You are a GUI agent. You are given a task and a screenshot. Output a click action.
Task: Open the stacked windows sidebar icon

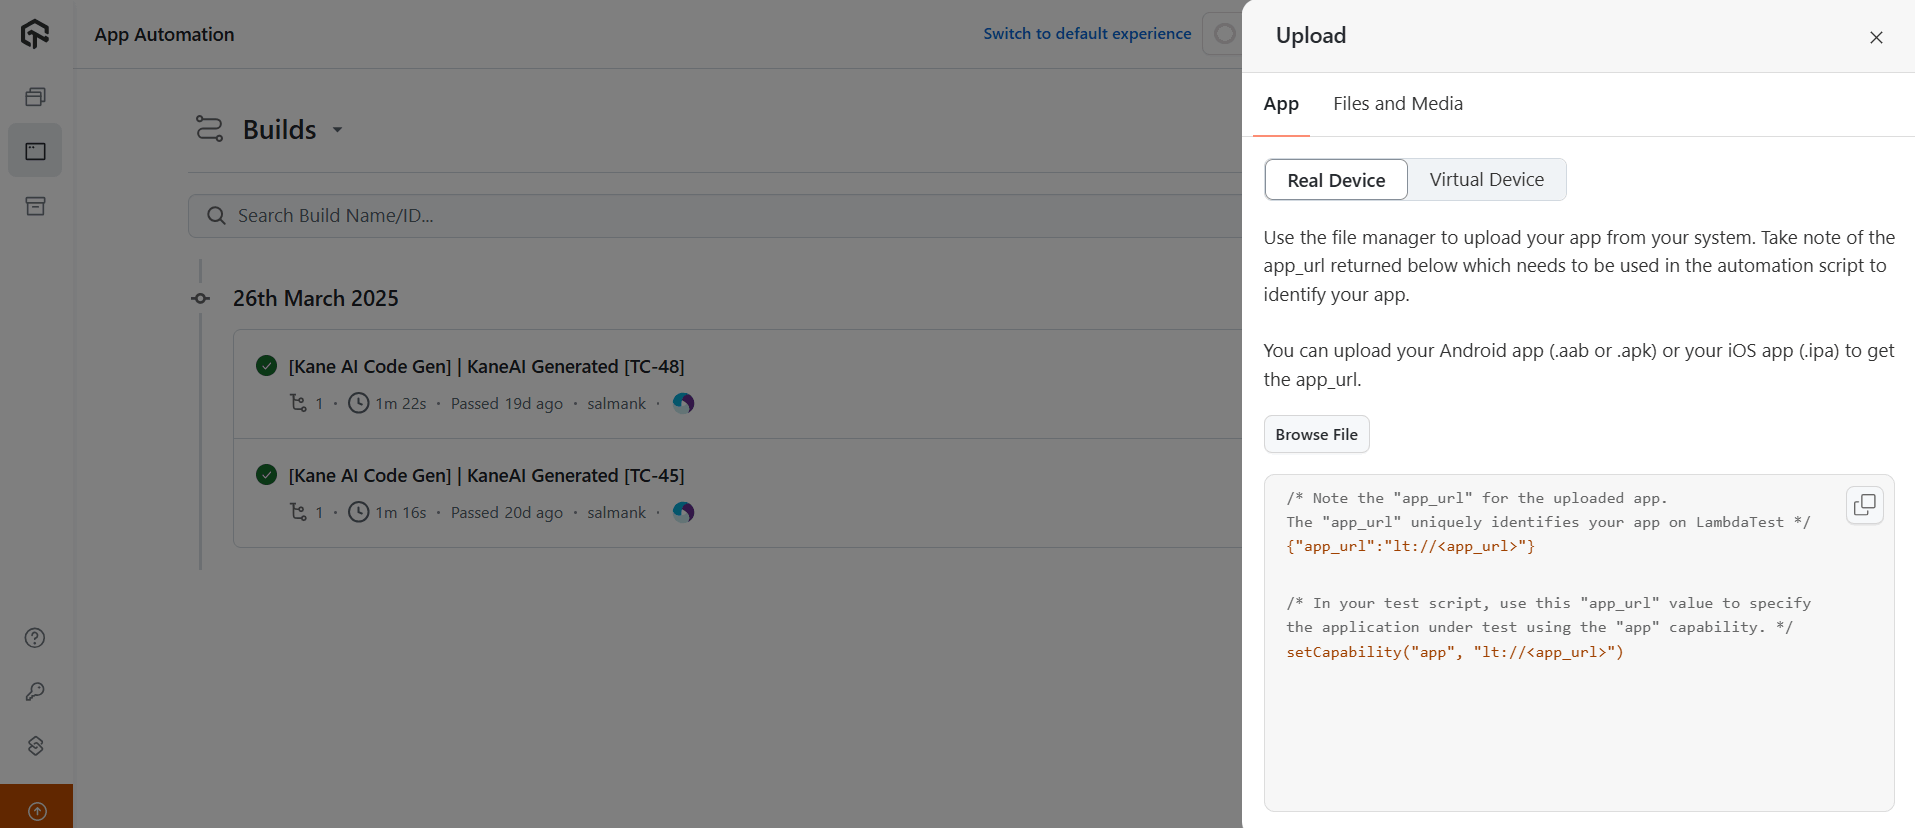[x=35, y=97]
